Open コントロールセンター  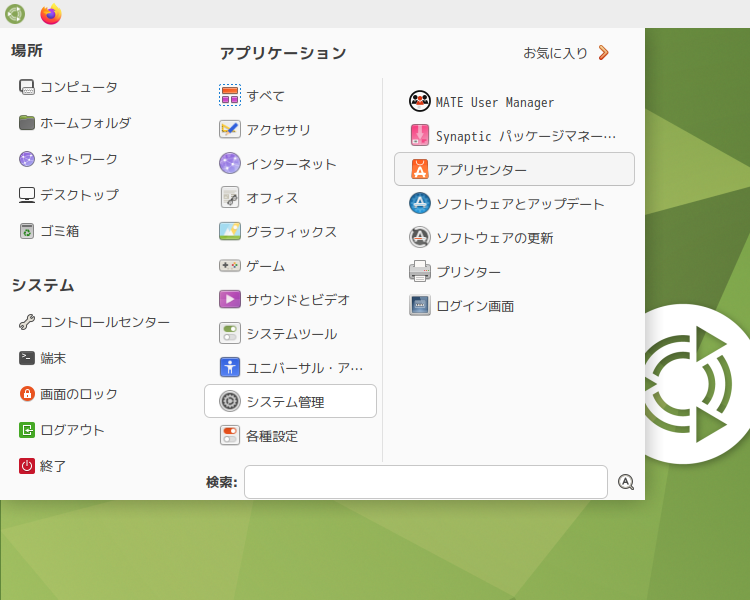pos(94,322)
